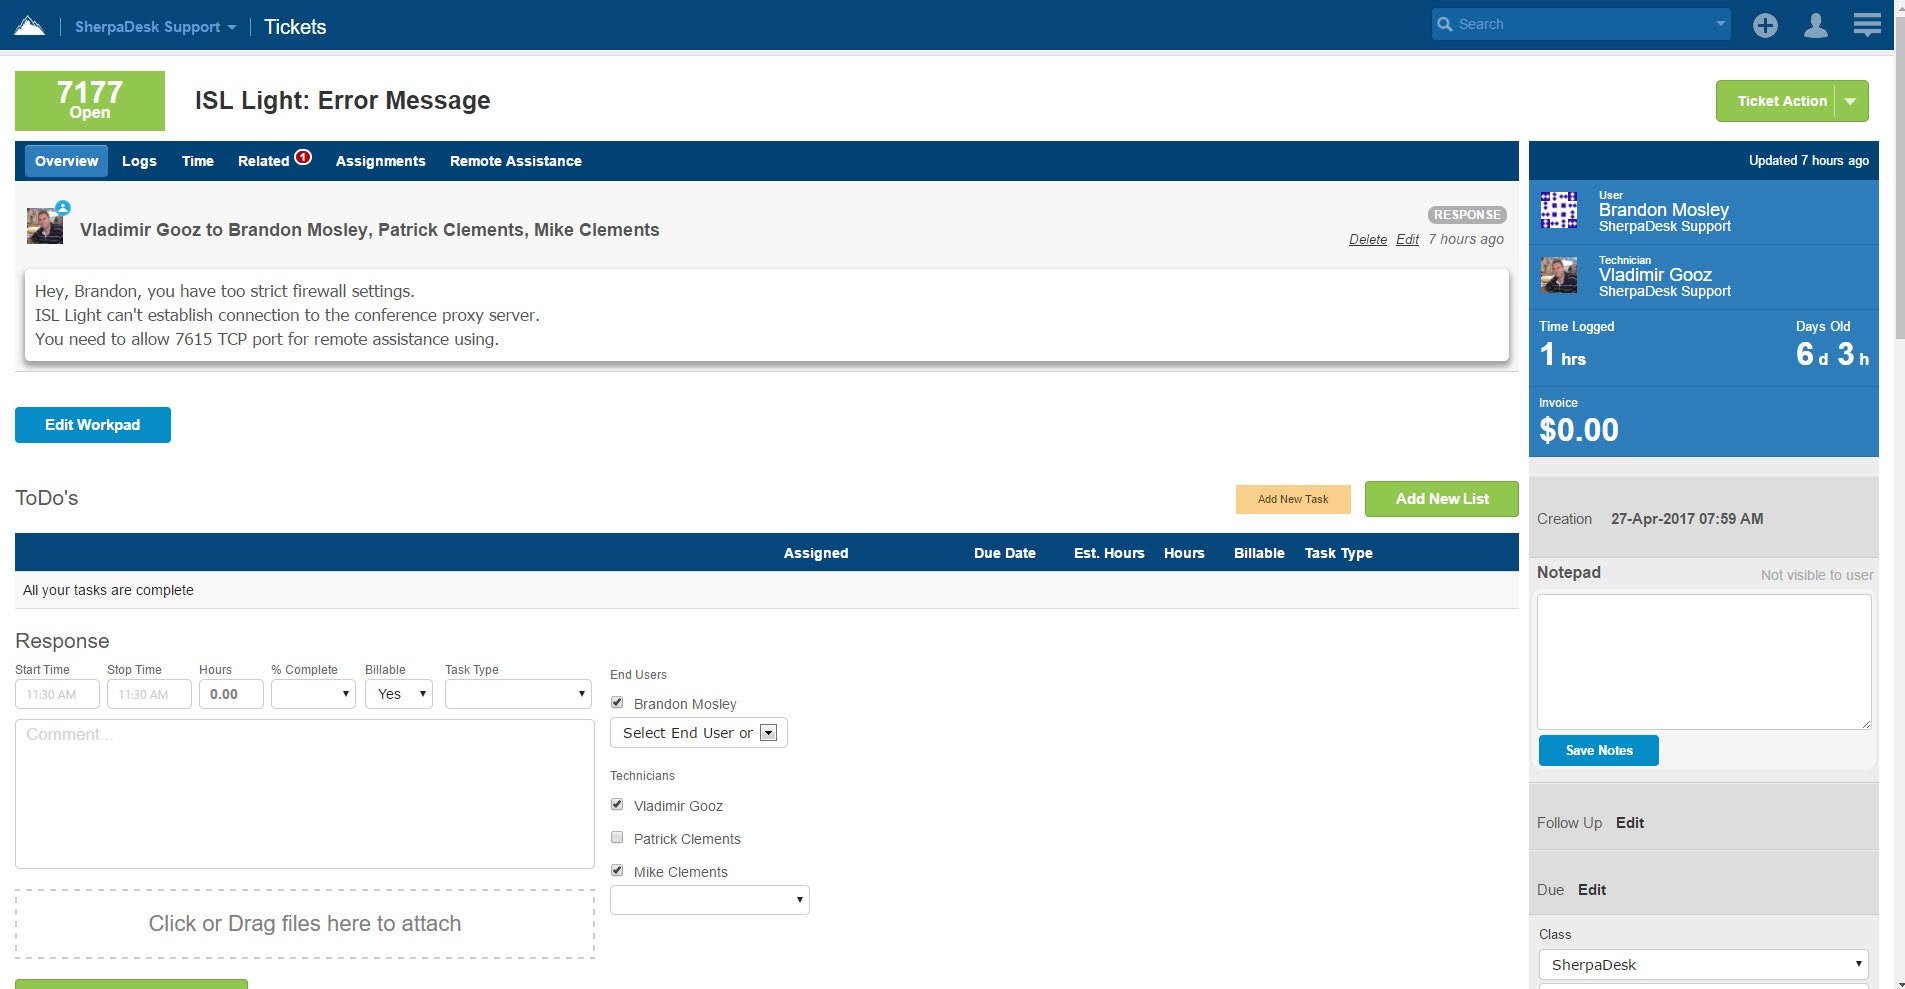Viewport: 1905px width, 989px height.
Task: Click Brandon Mosley user avatar in sidebar
Action: point(1559,210)
